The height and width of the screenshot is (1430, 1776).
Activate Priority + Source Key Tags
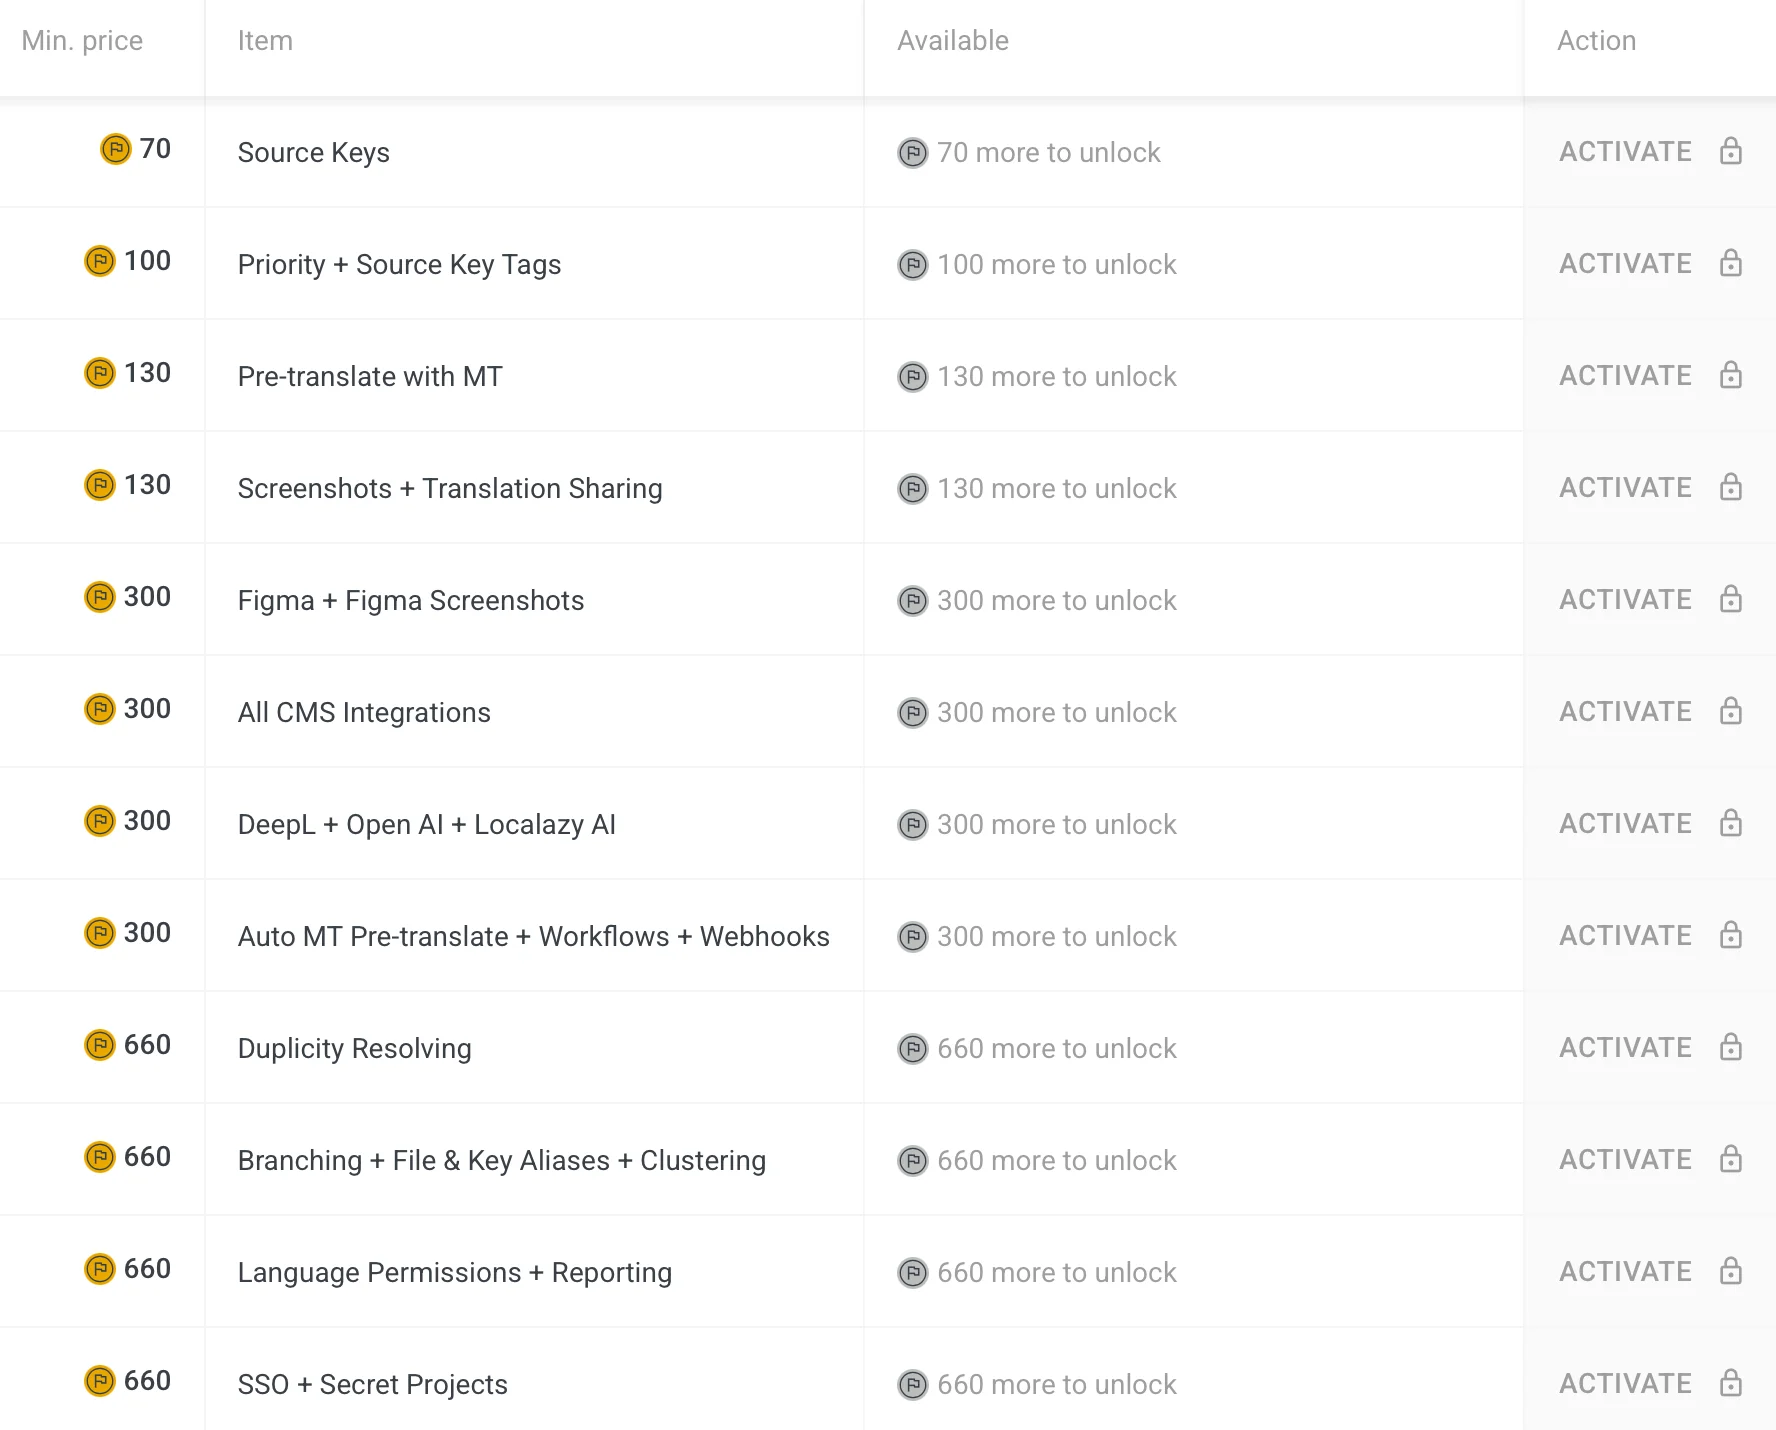[1625, 264]
